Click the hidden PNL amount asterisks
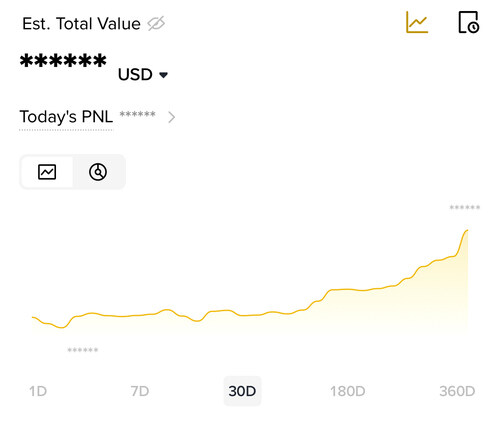 tap(138, 114)
